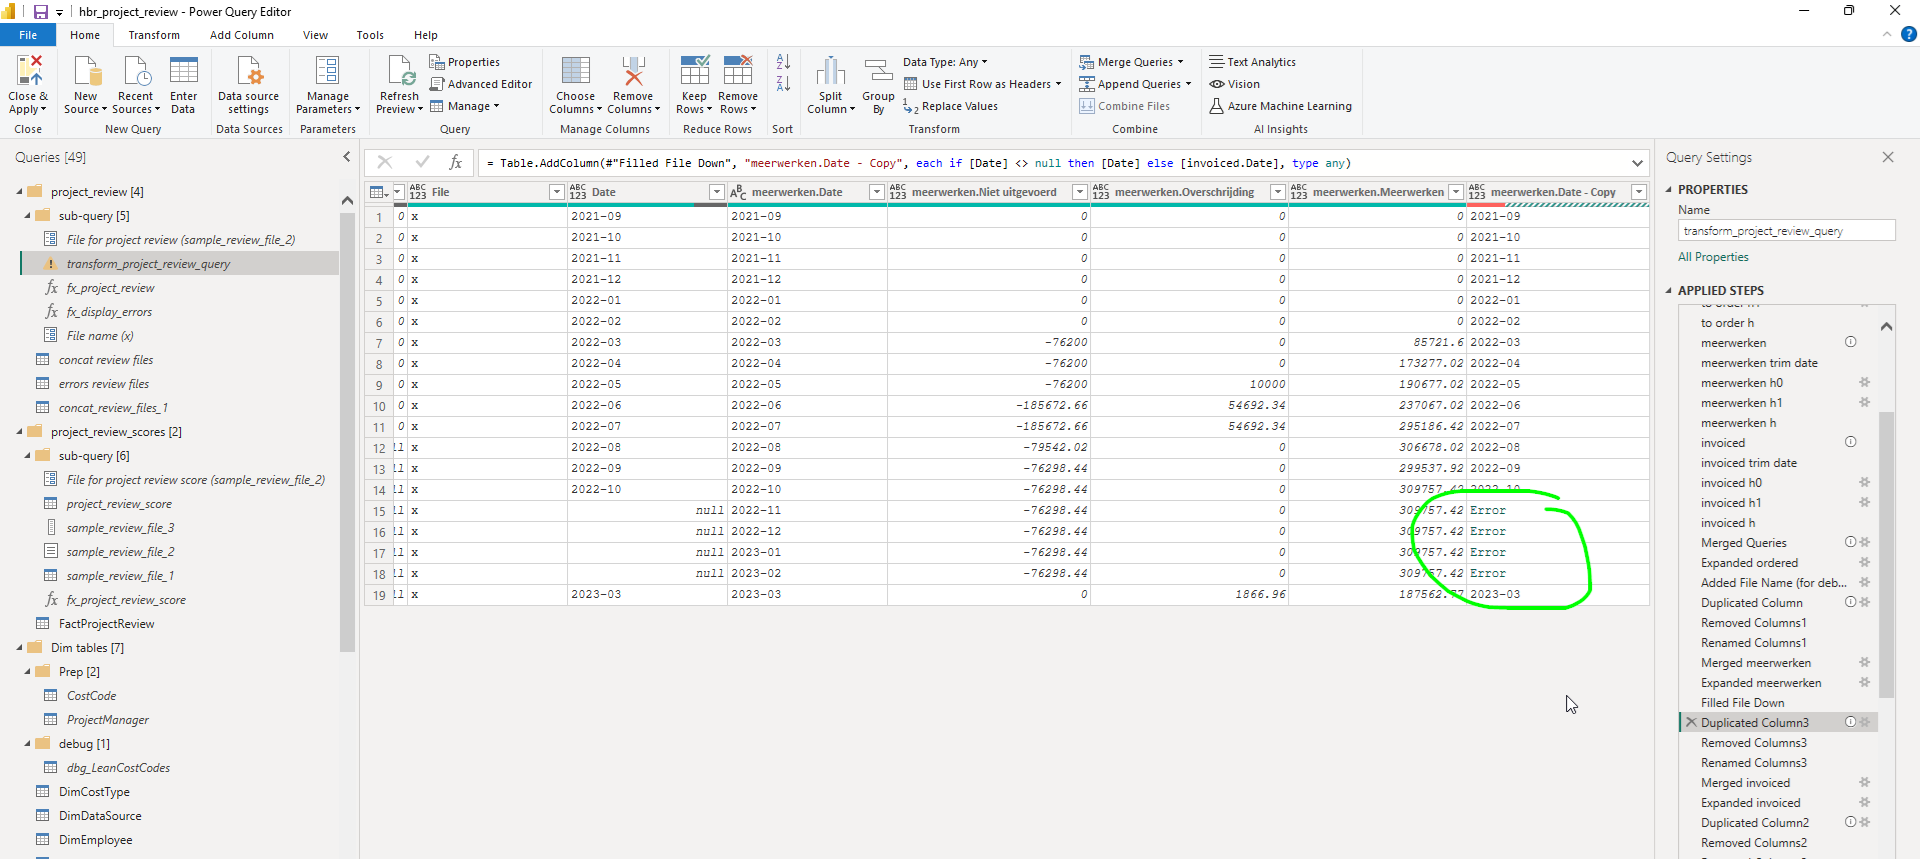Click the Split Column icon
The image size is (1920, 859).
(x=830, y=71)
